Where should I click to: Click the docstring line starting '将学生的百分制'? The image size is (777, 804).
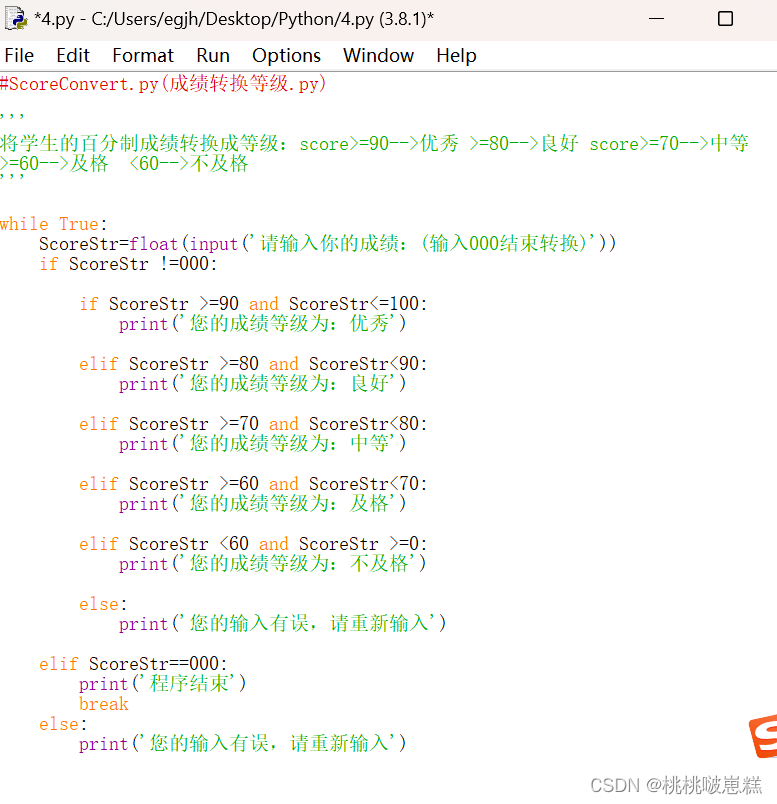[374, 144]
